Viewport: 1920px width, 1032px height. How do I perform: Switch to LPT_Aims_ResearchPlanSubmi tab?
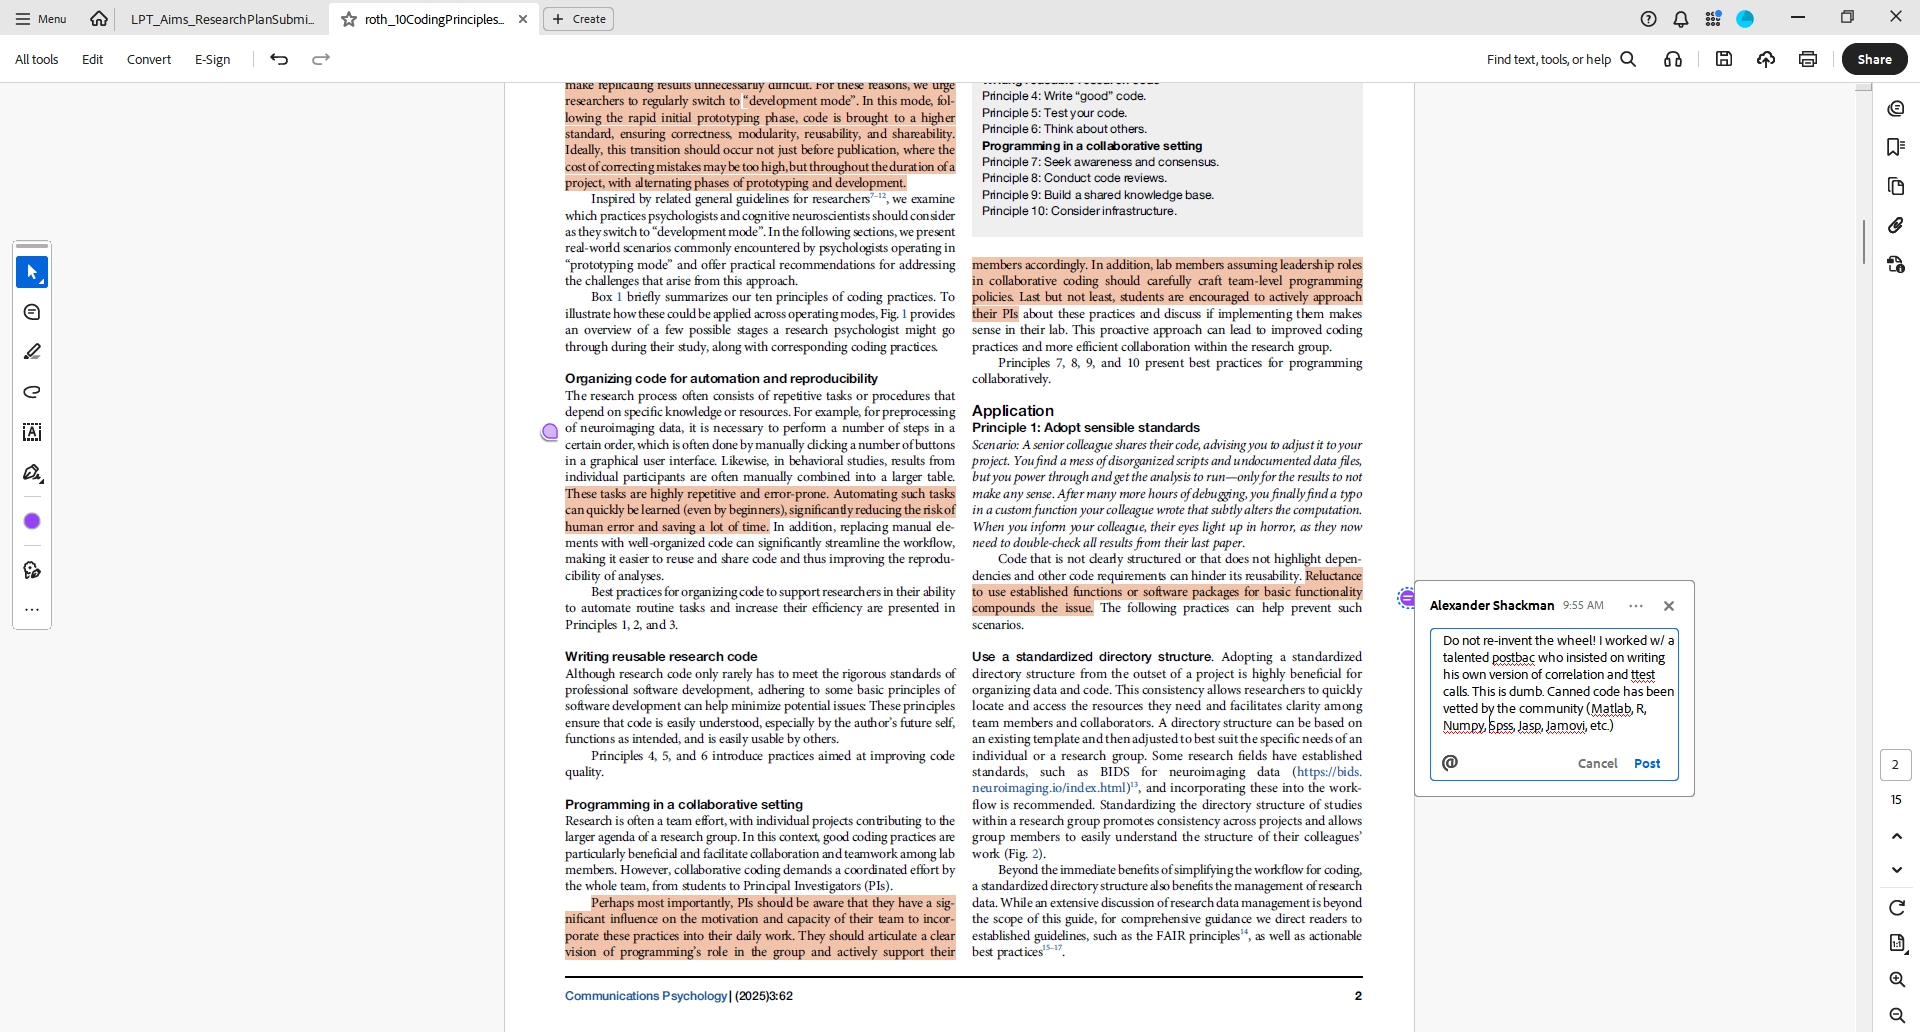pyautogui.click(x=222, y=19)
